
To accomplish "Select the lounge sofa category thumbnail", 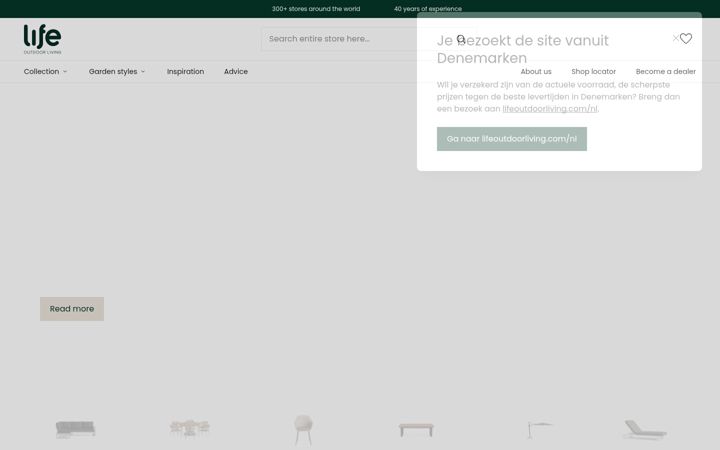I will click(x=75, y=429).
